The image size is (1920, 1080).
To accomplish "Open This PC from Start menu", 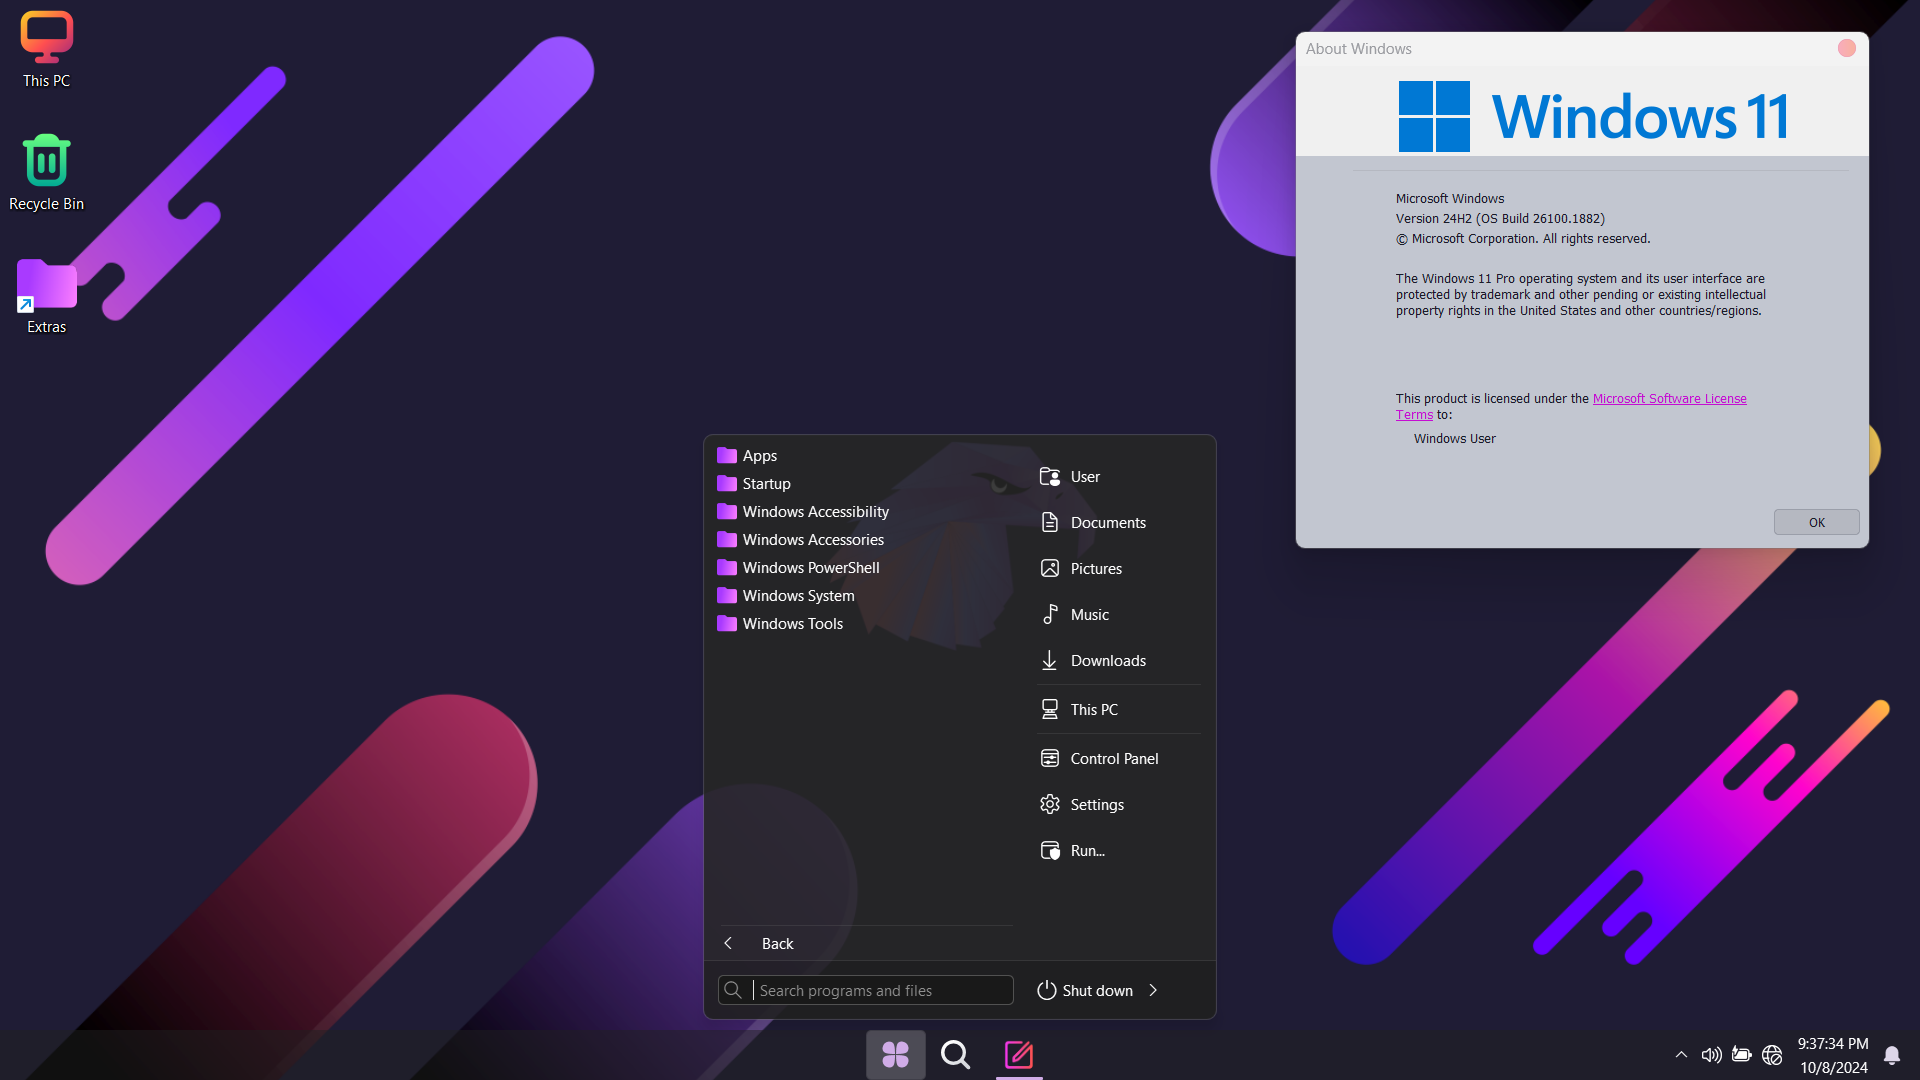I will pos(1118,709).
